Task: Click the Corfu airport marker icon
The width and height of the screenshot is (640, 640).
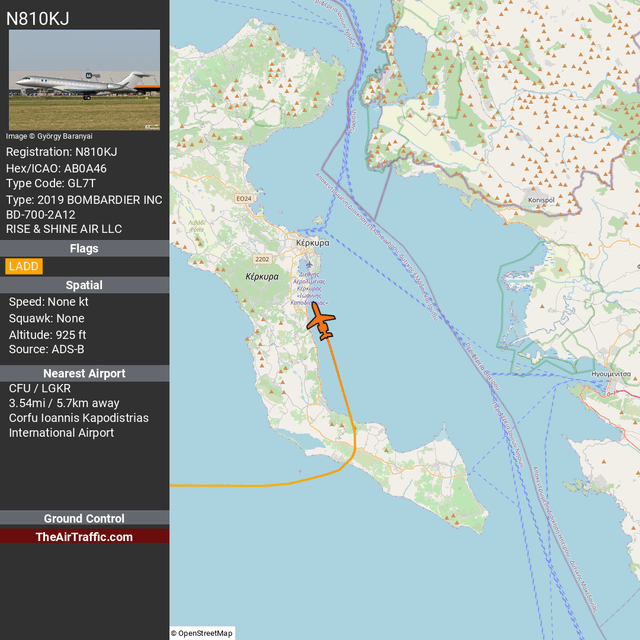Action: click(x=307, y=264)
